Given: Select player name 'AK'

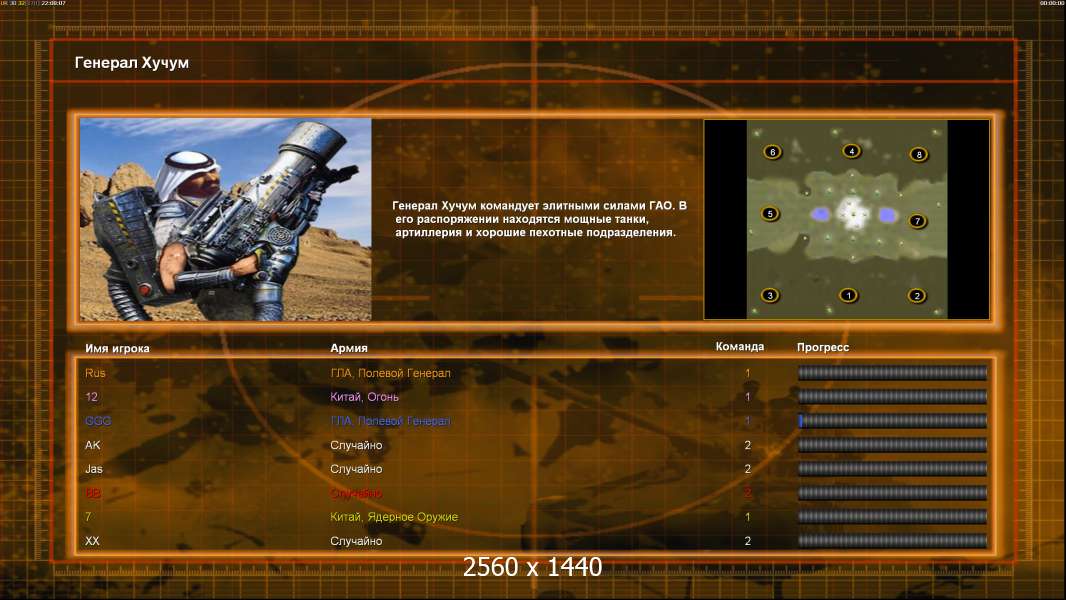Looking at the screenshot, I should 92,445.
